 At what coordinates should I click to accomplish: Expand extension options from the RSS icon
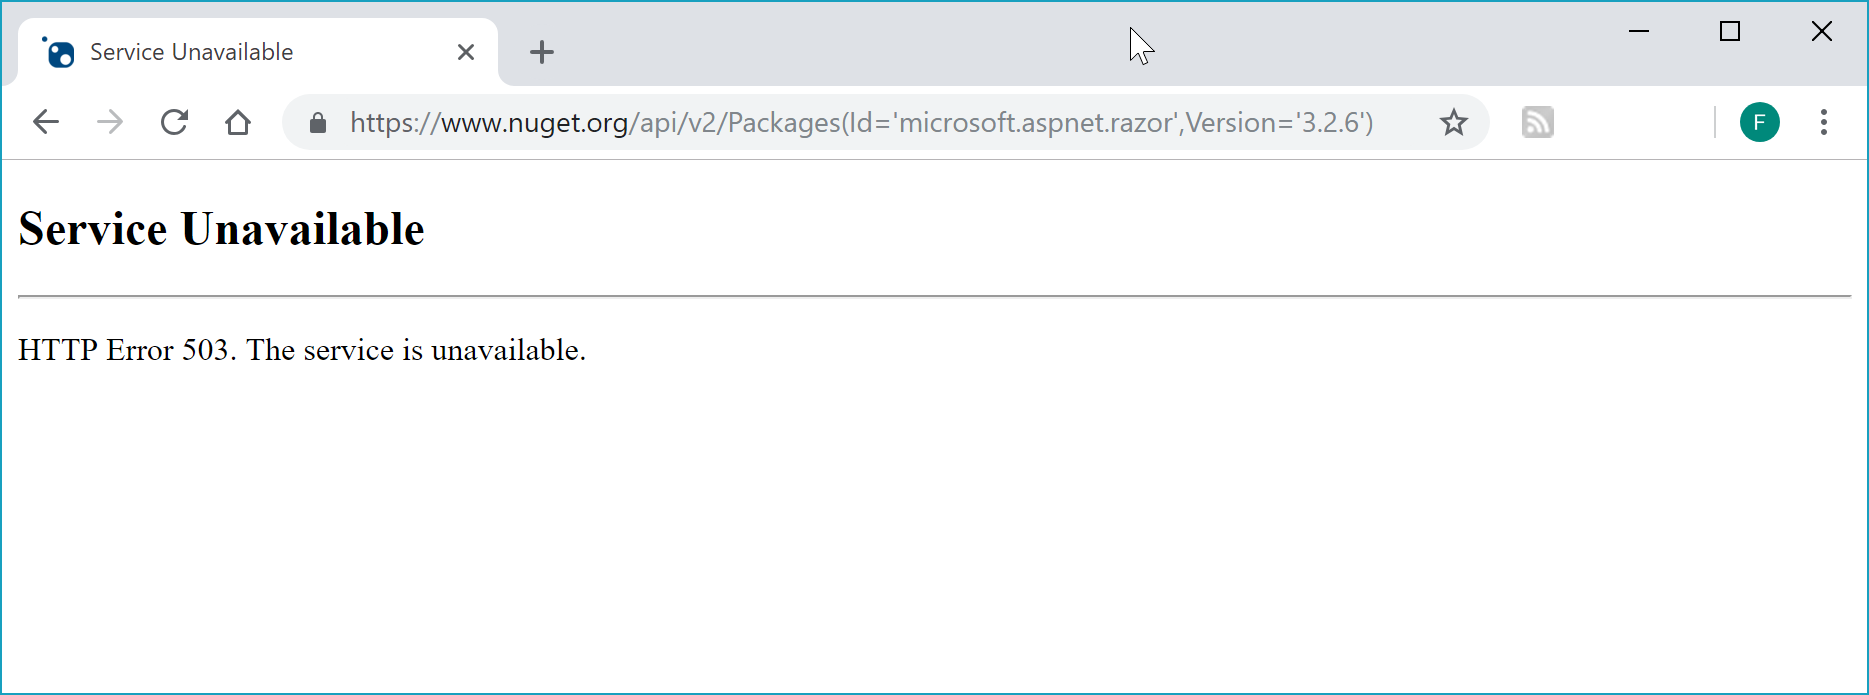(1537, 122)
